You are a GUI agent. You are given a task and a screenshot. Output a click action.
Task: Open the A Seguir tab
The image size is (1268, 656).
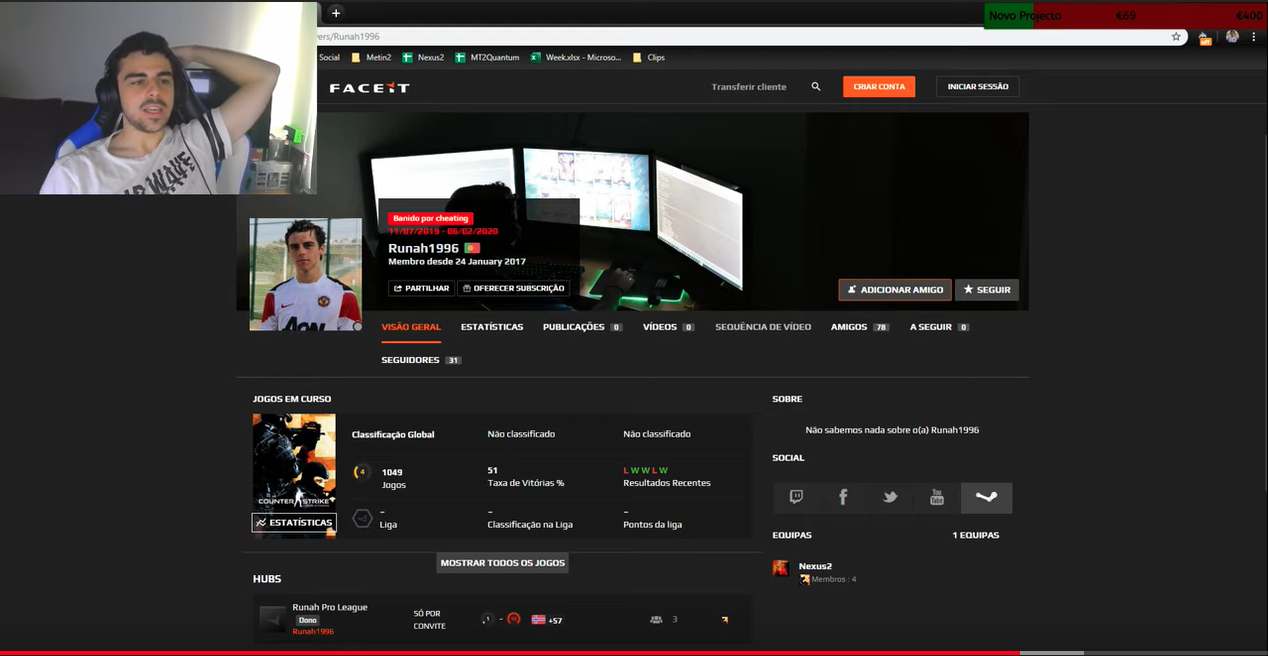click(x=939, y=327)
